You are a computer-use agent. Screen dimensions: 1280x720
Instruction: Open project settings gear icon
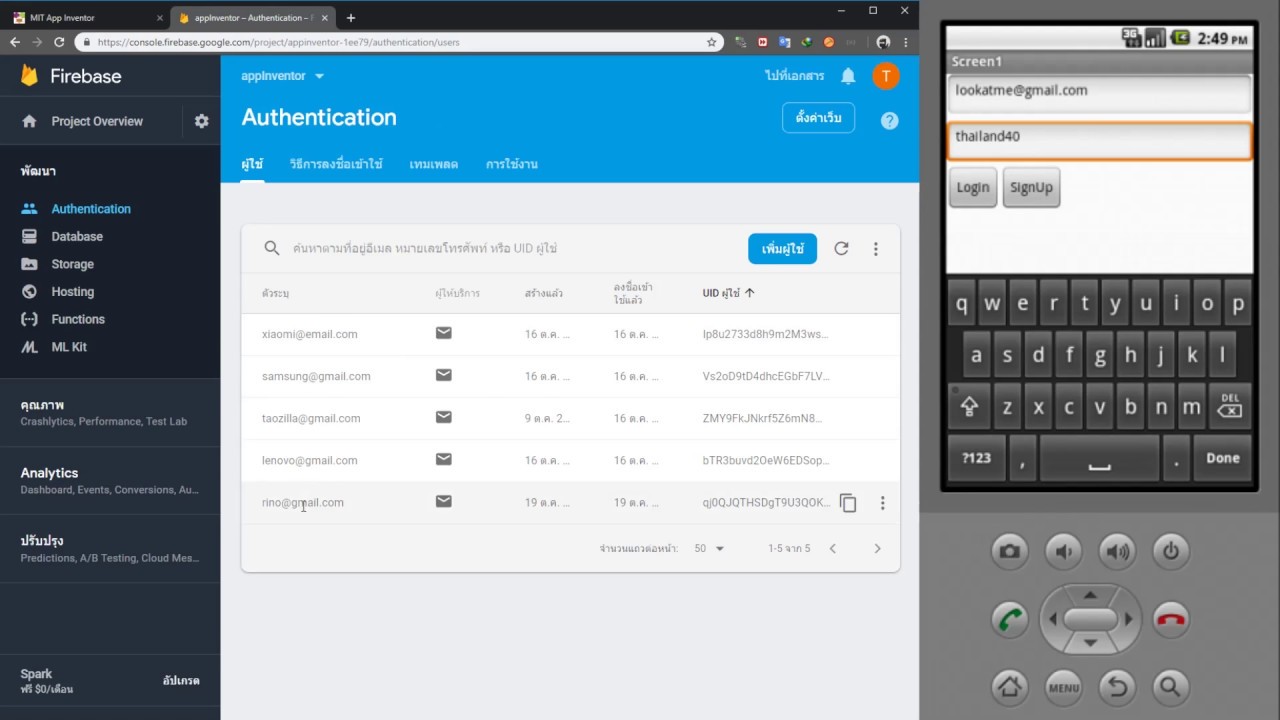(x=202, y=121)
